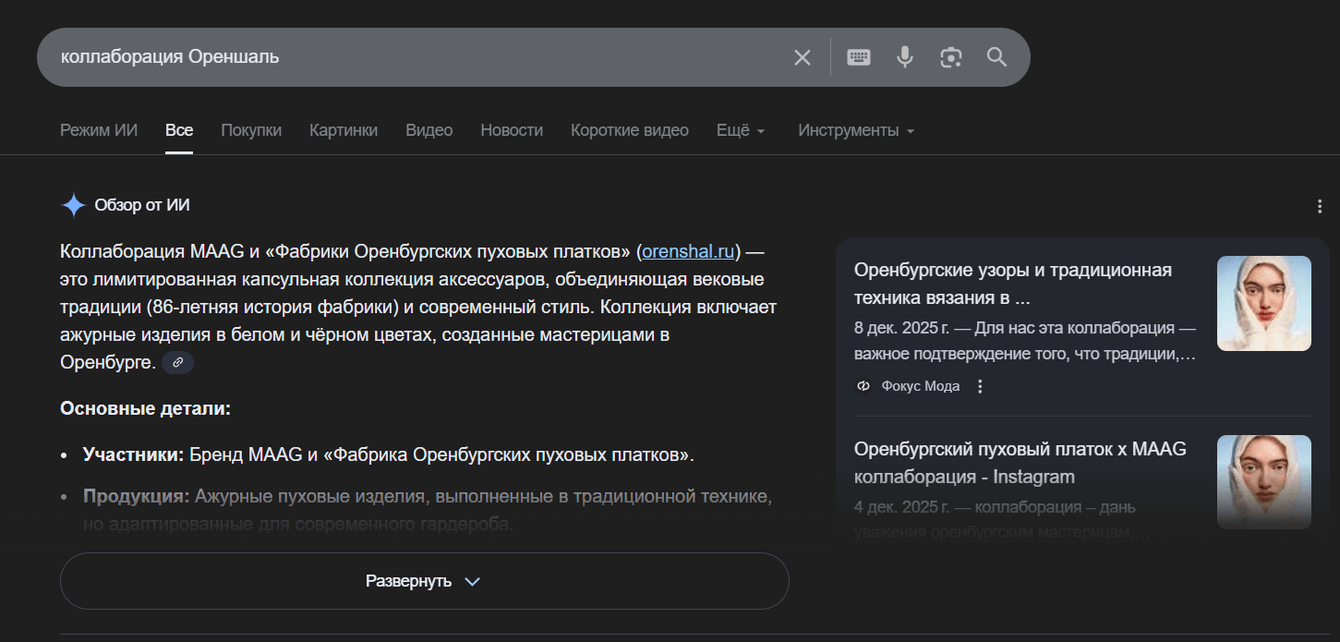This screenshot has width=1340, height=642.
Task: Click the source link chip after Оренбурге
Action: [178, 363]
